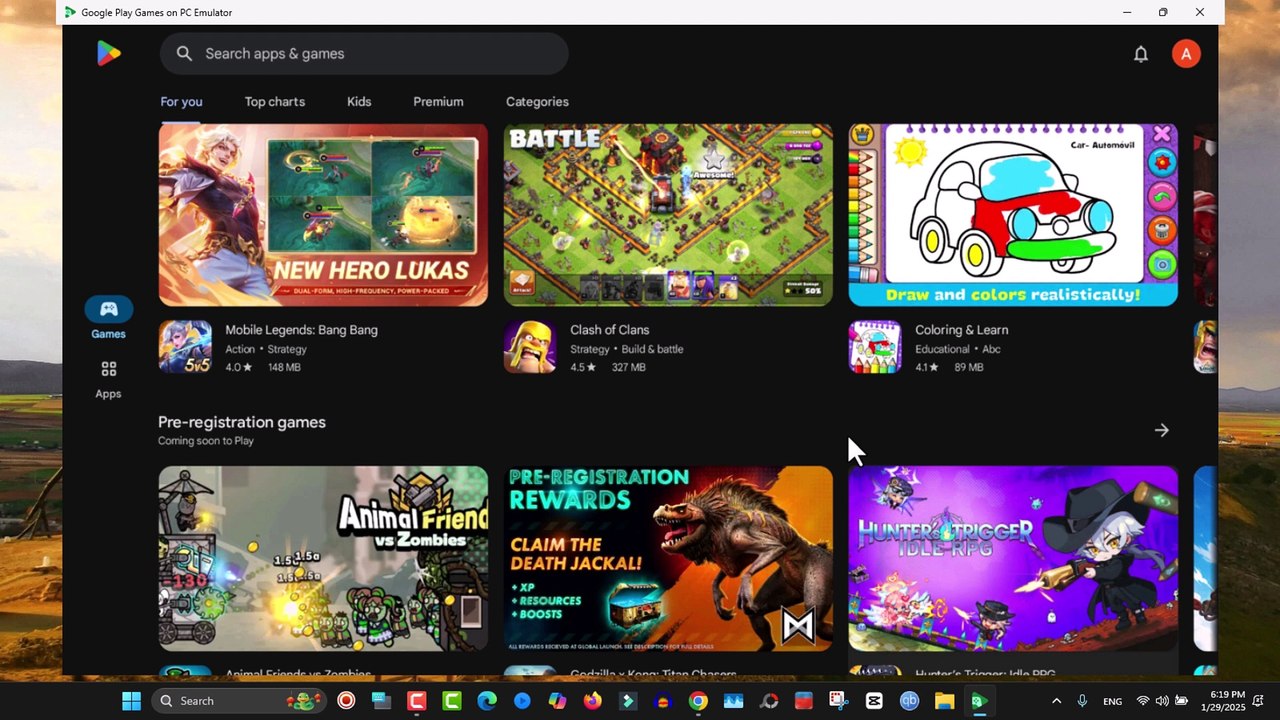1280x720 pixels.
Task: Open the Animal Friends vs Zombies banner
Action: click(323, 559)
